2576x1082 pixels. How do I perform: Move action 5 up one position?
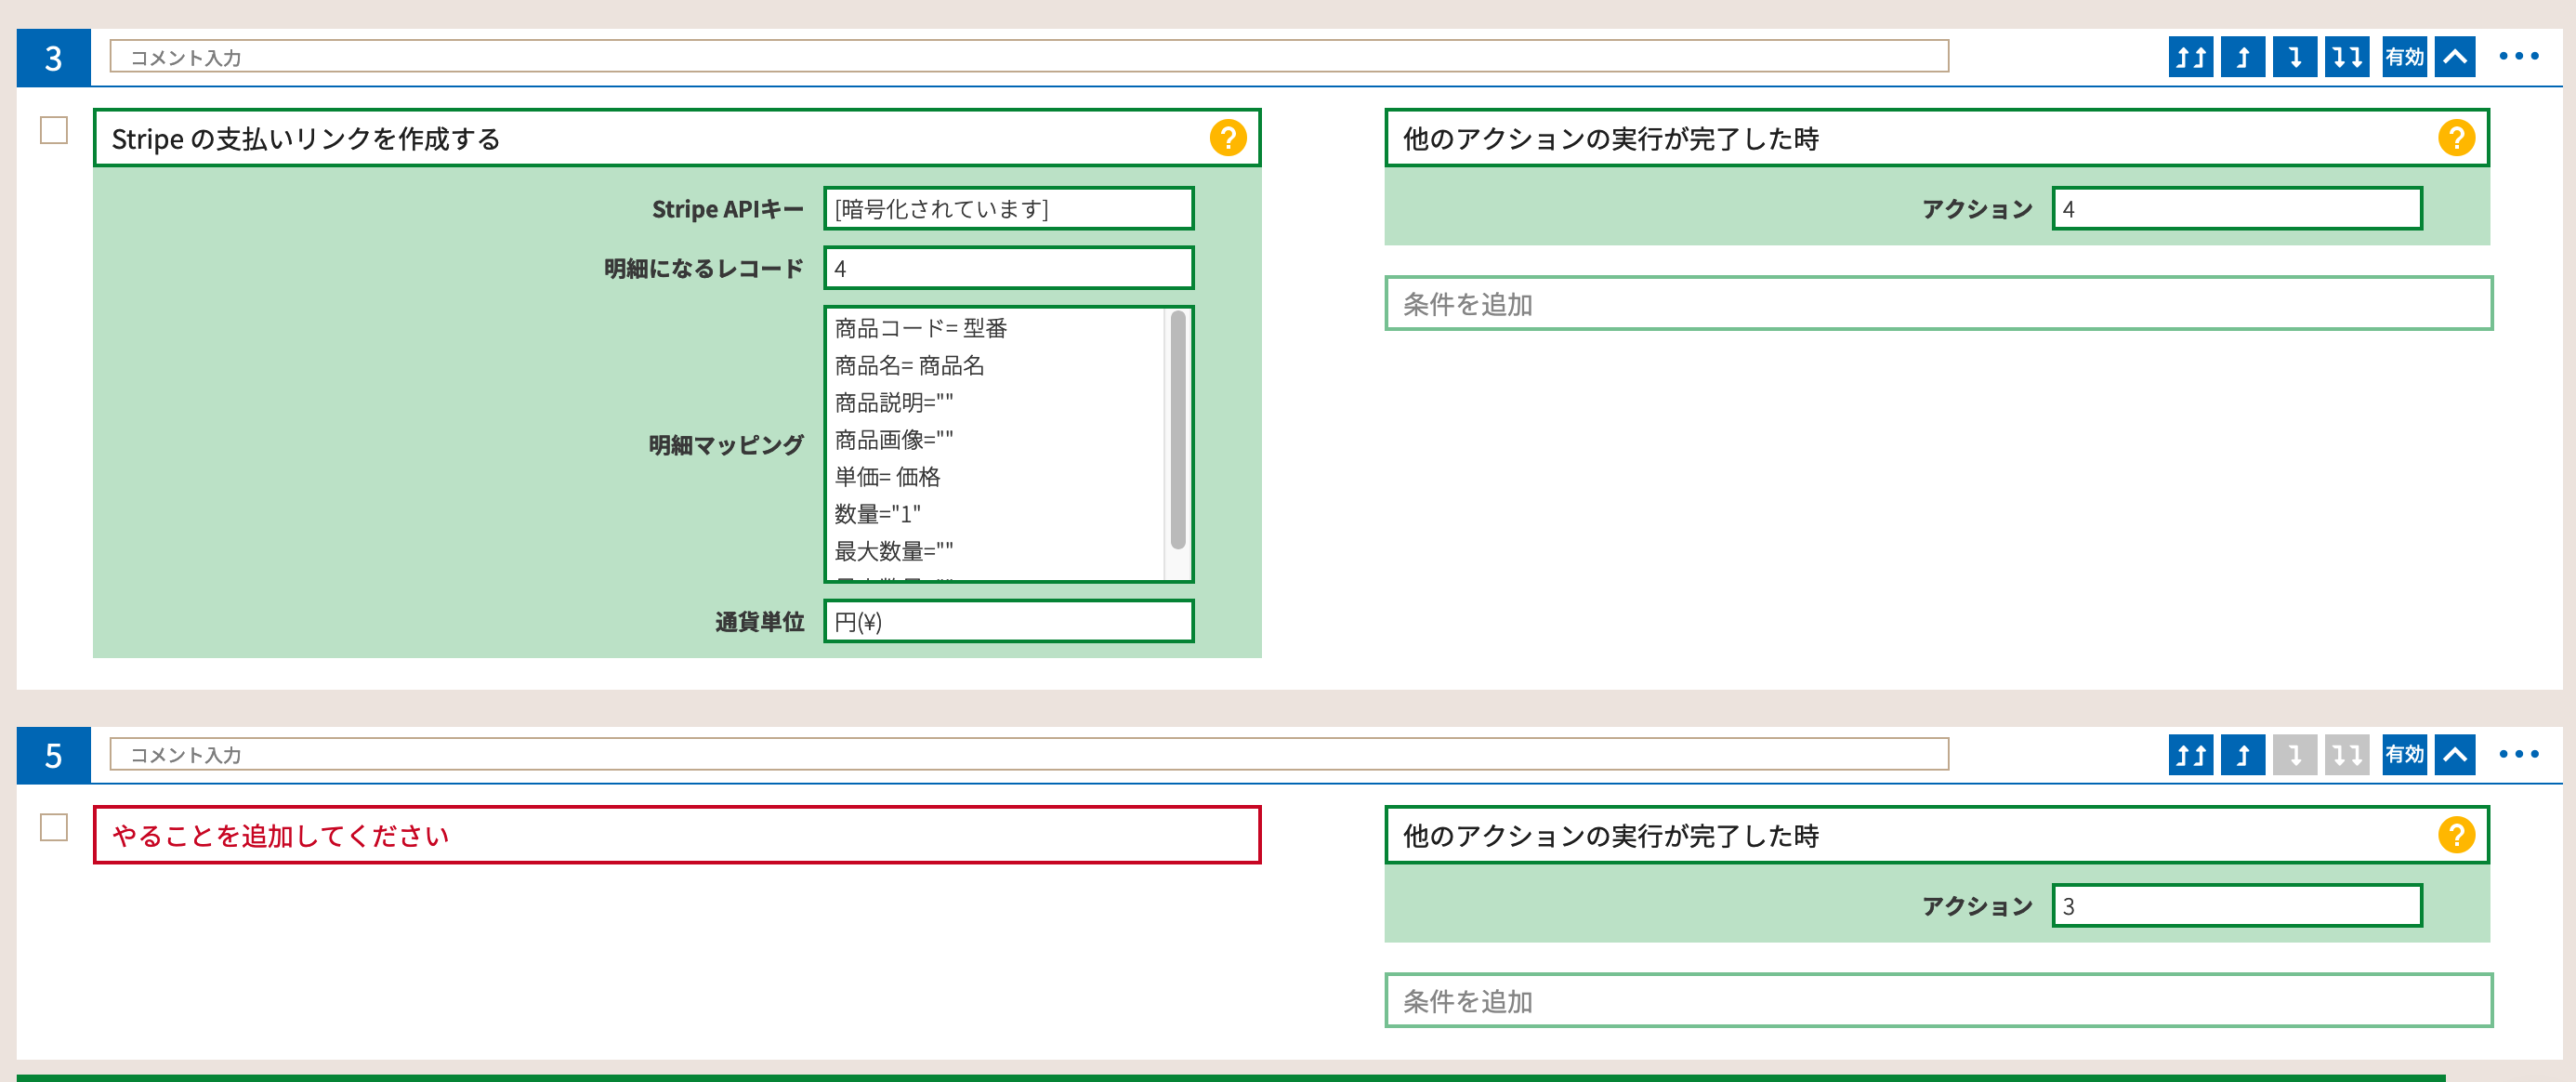pyautogui.click(x=2242, y=755)
